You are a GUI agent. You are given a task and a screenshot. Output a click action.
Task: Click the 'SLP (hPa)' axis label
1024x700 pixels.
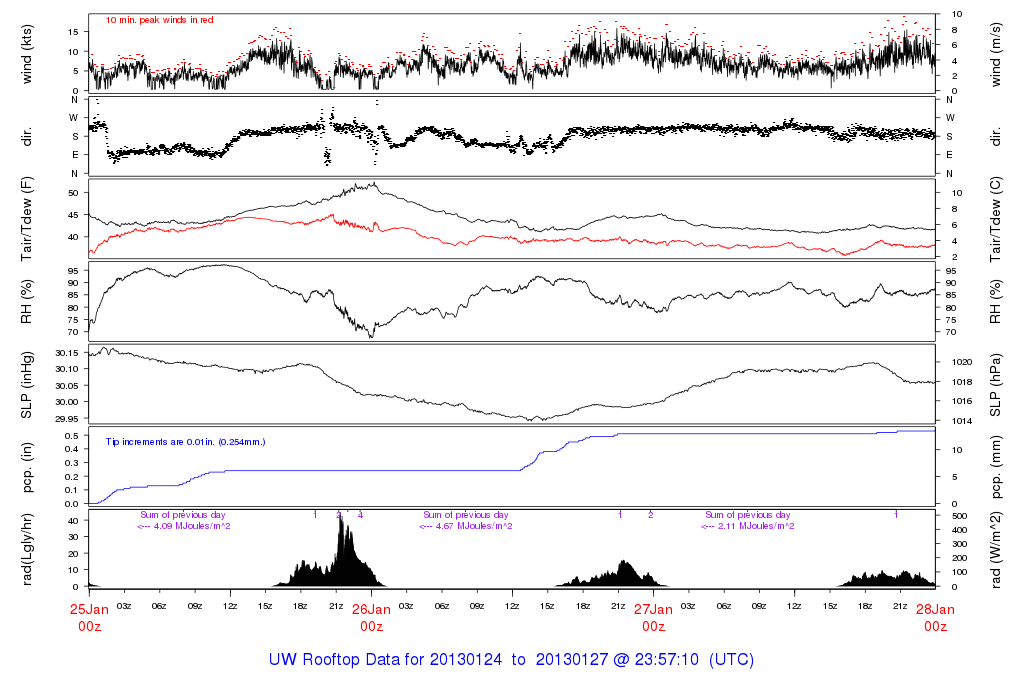click(995, 385)
